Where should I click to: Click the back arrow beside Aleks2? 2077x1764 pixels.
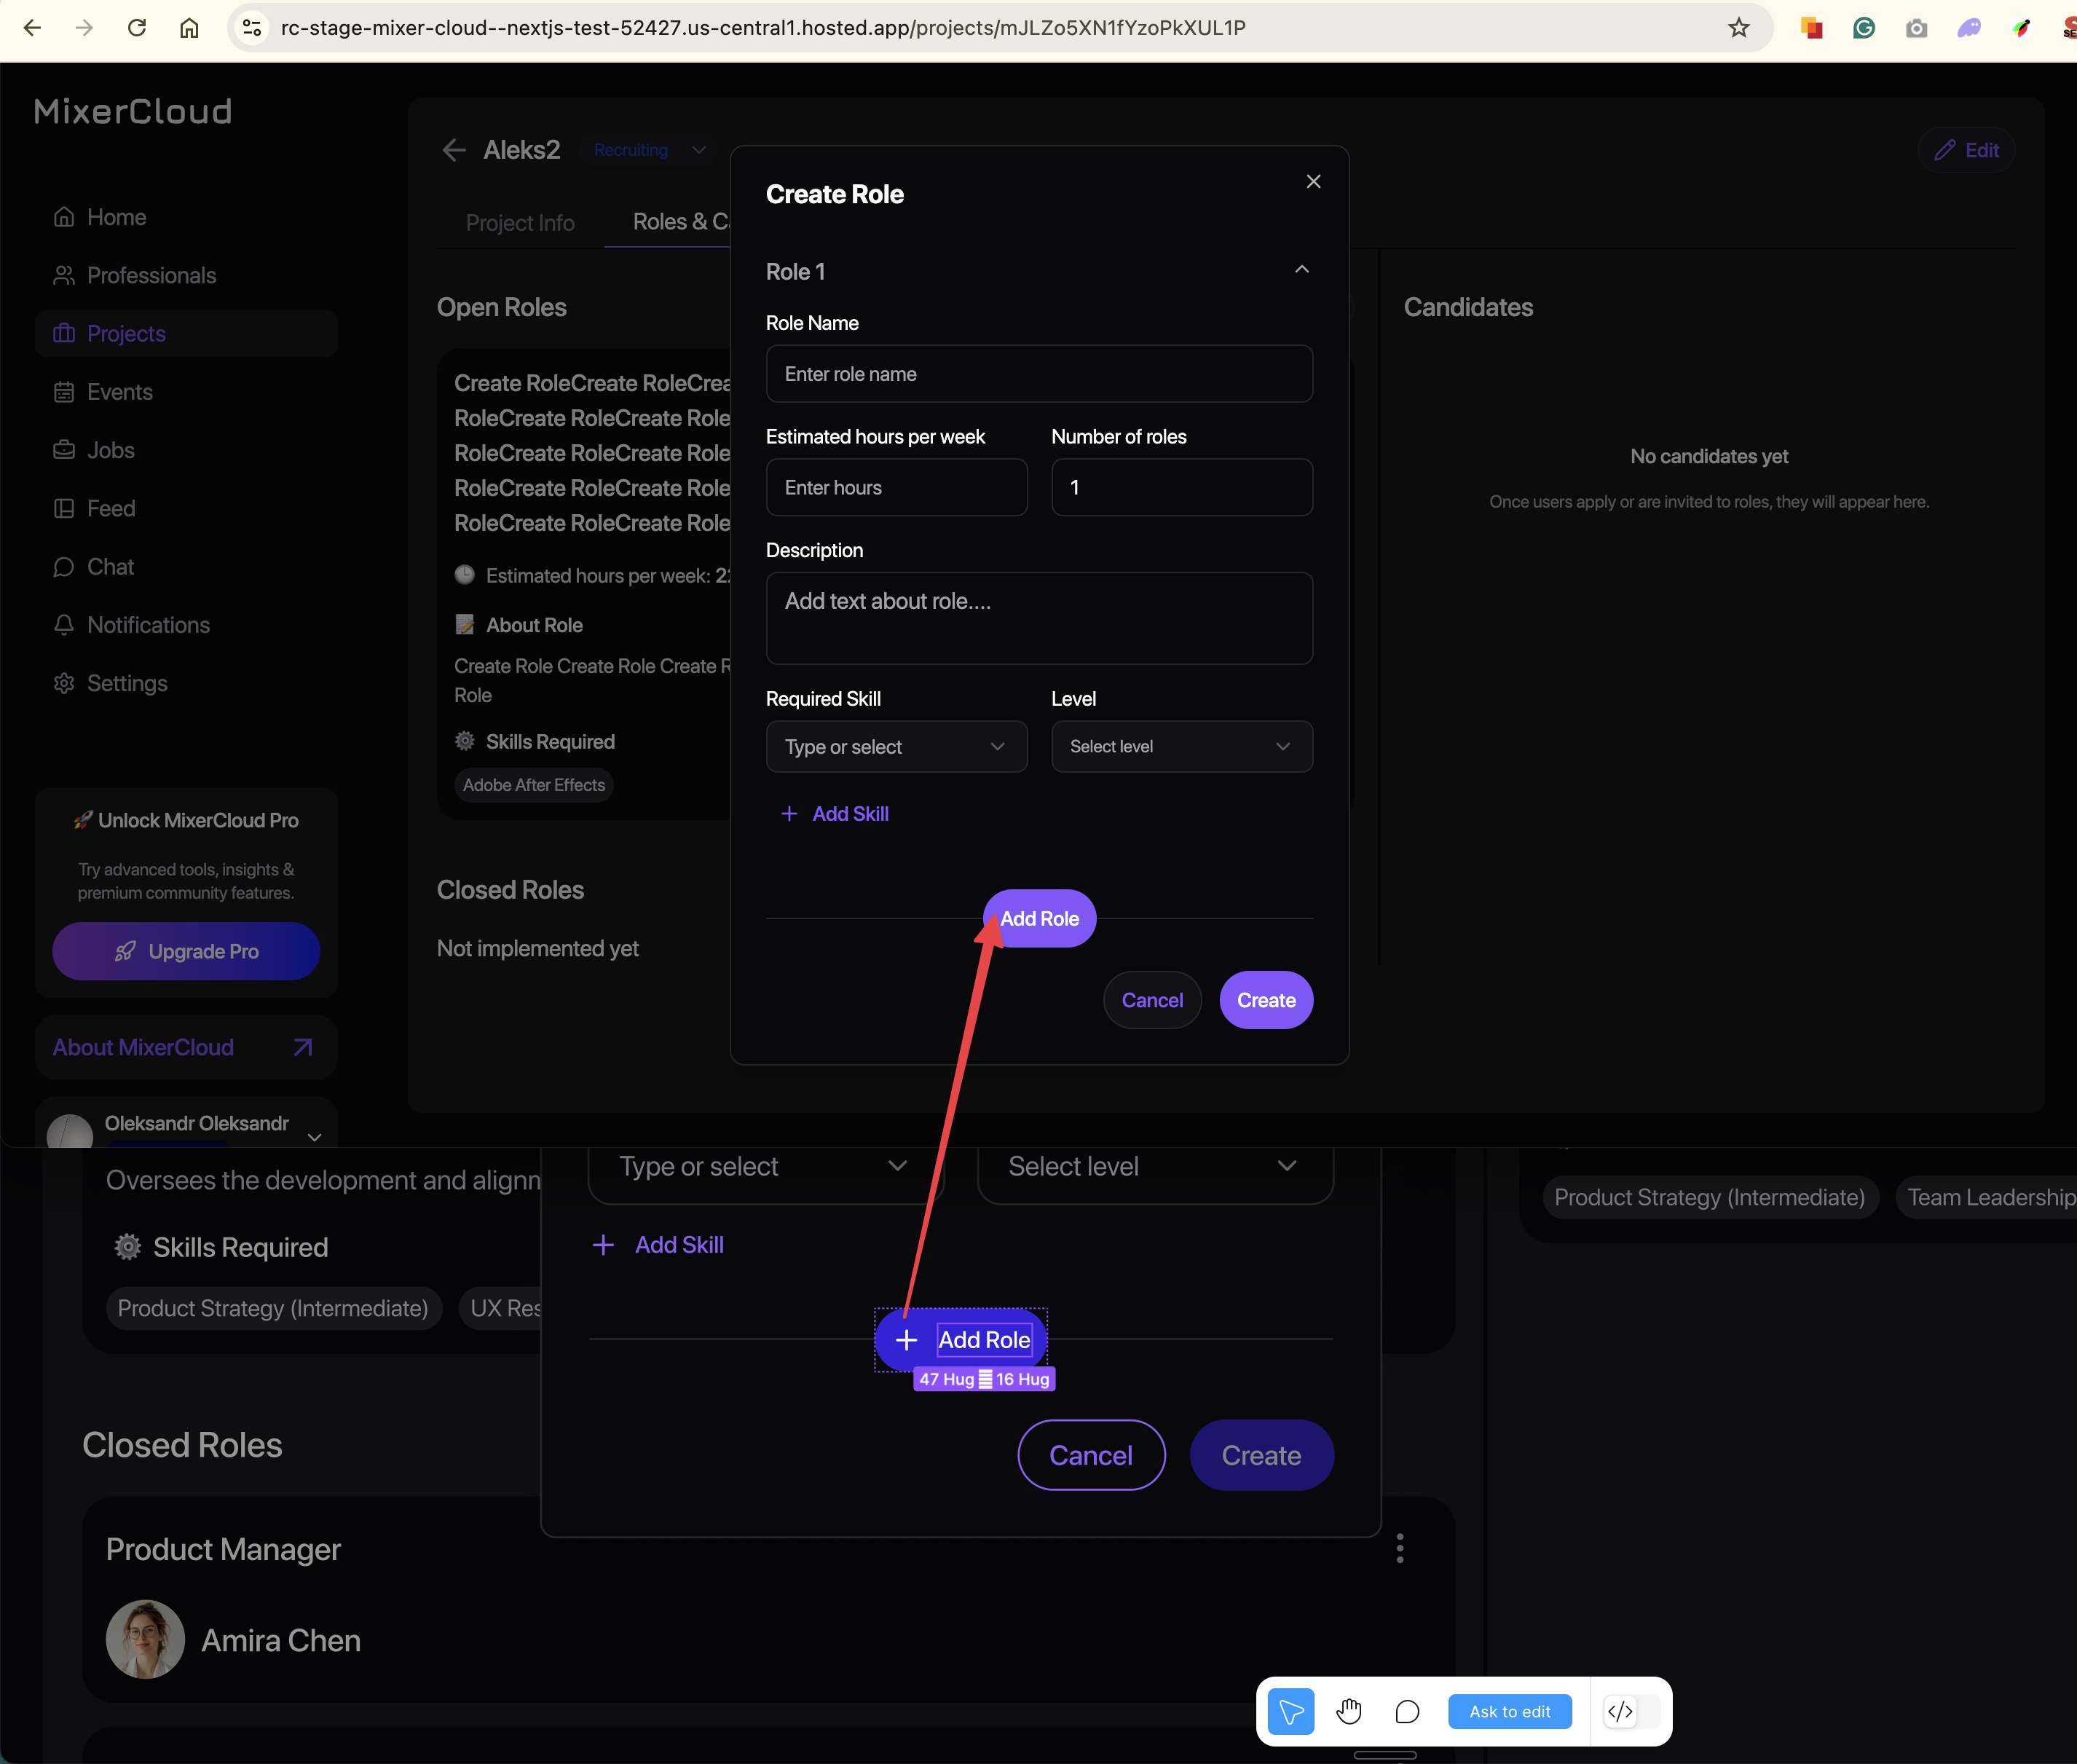(x=454, y=150)
